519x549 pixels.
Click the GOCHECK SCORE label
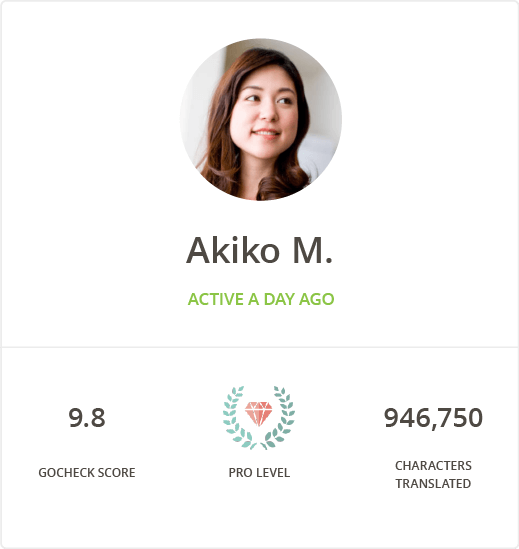pyautogui.click(x=87, y=473)
